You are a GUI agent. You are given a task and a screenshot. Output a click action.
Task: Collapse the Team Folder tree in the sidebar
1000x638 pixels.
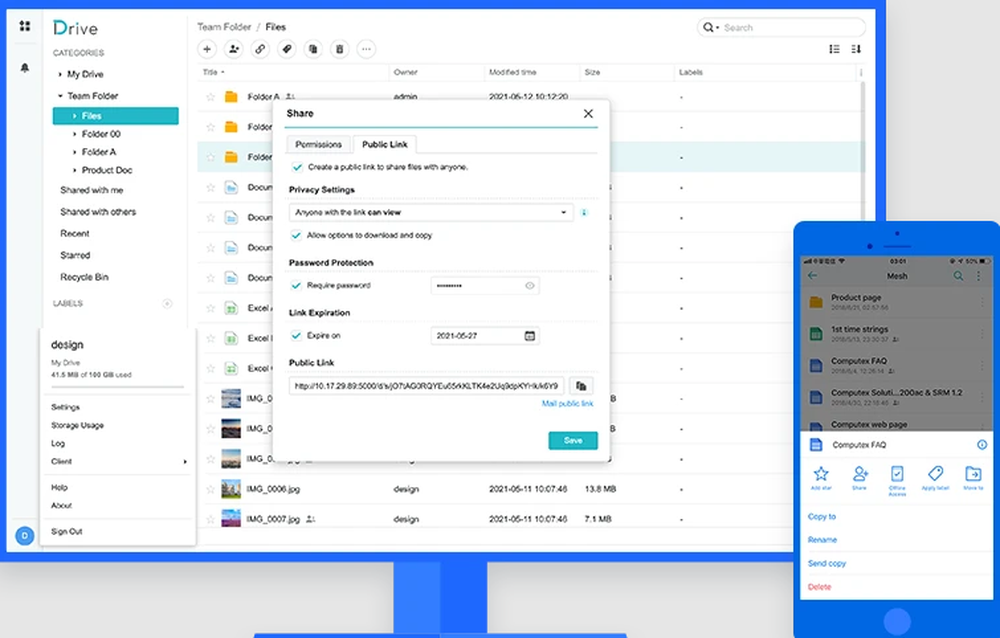click(61, 96)
